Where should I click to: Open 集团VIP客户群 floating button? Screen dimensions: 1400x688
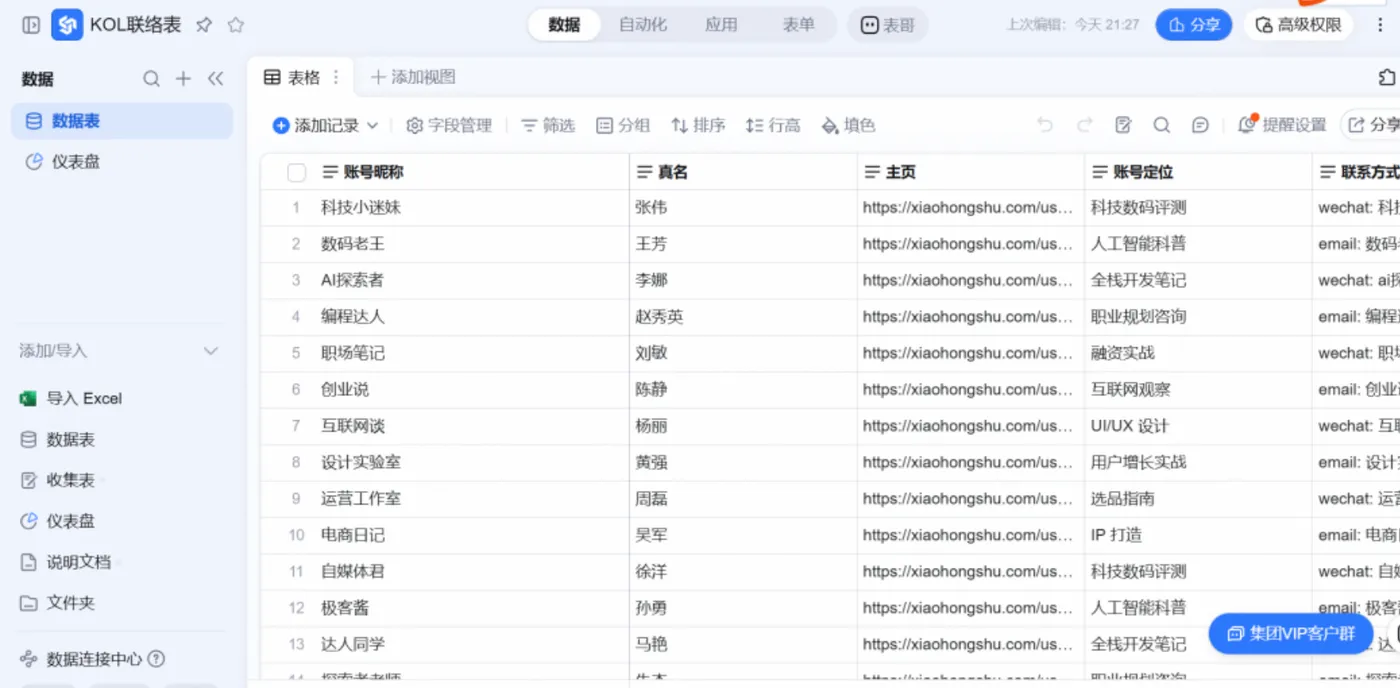[x=1291, y=633]
